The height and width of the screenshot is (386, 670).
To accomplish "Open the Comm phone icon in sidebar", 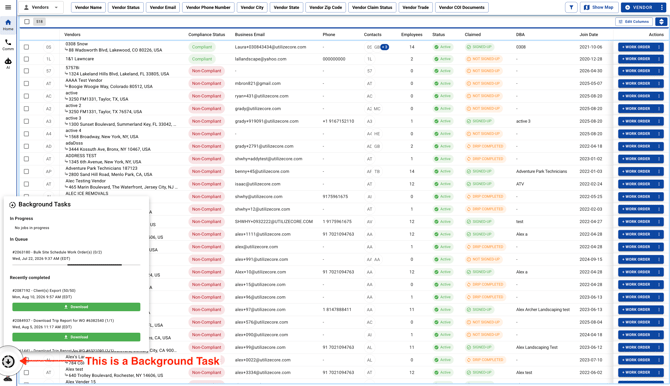I will (8, 44).
